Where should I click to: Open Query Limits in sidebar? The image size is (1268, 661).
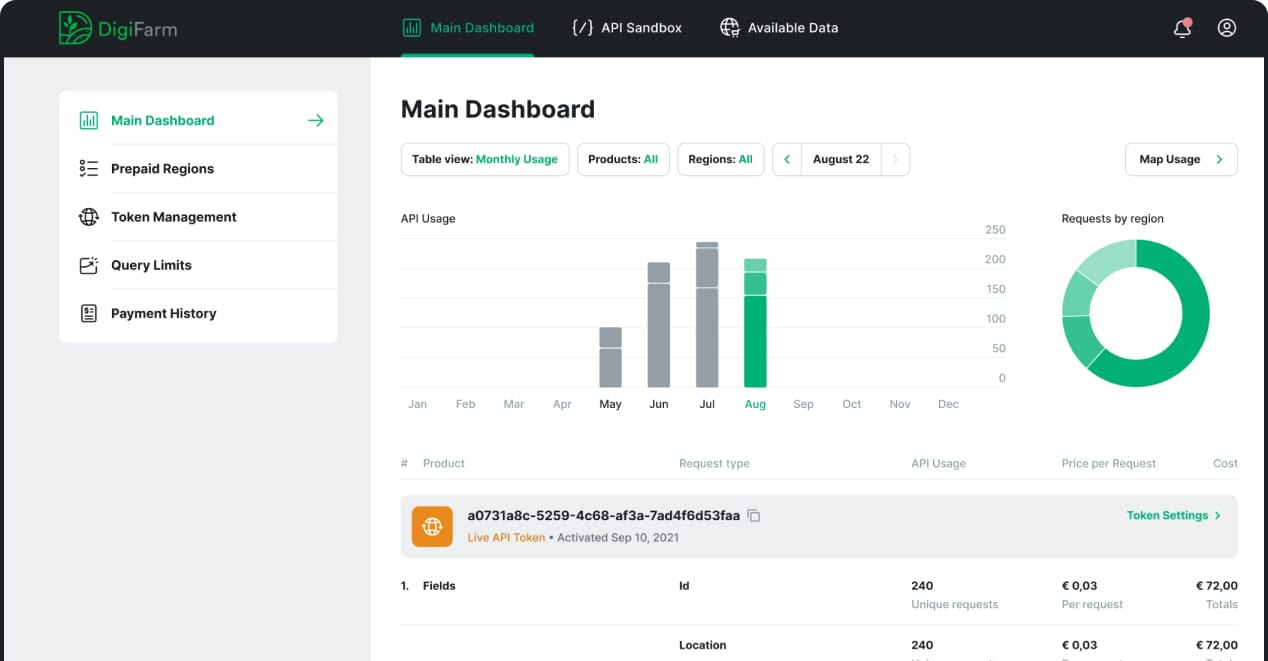[198, 265]
